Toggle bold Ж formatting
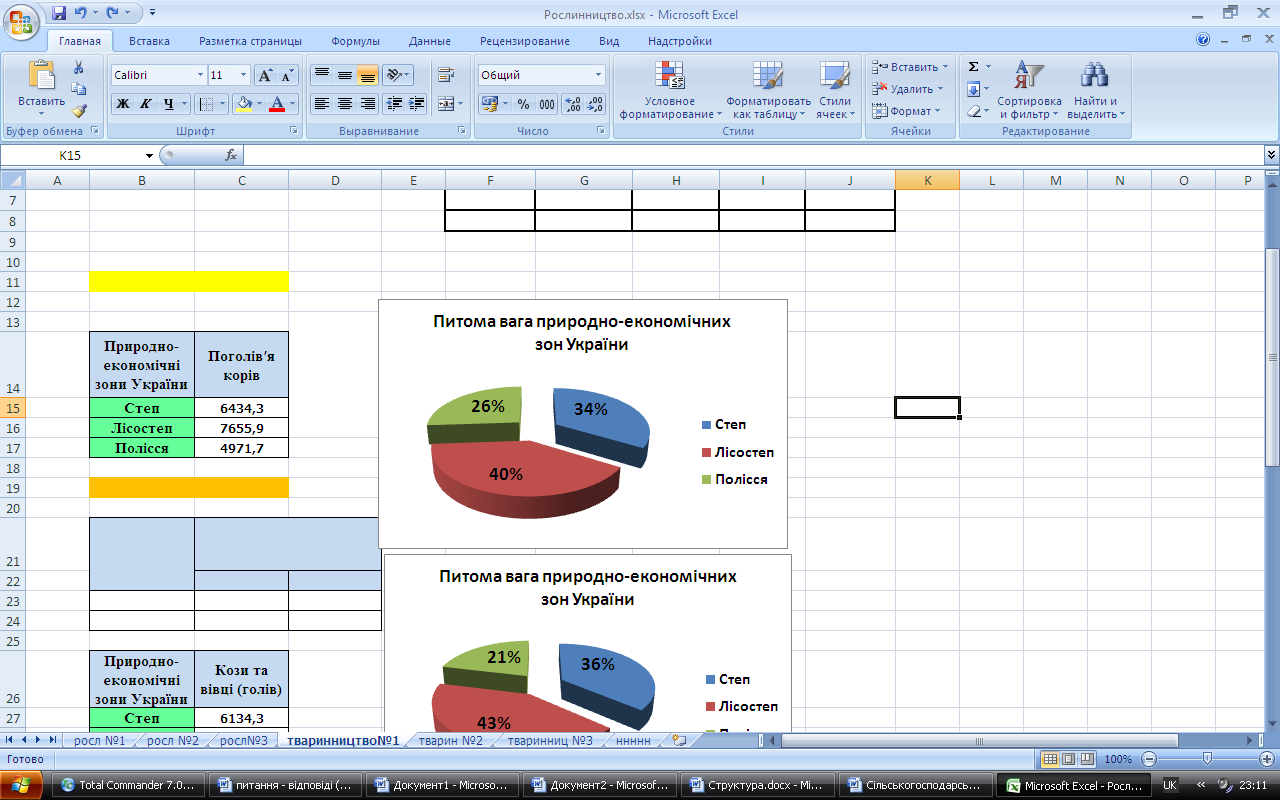The height and width of the screenshot is (800, 1280). 122,104
